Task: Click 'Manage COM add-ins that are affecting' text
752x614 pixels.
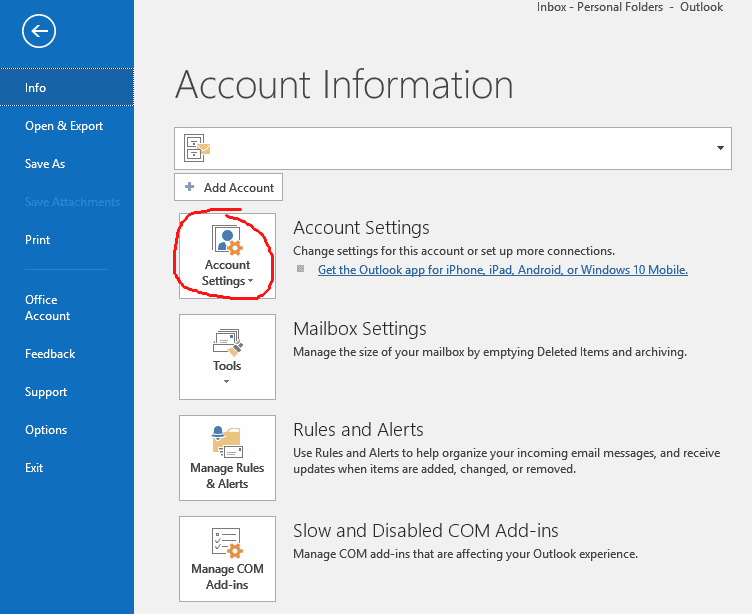Action: point(465,554)
